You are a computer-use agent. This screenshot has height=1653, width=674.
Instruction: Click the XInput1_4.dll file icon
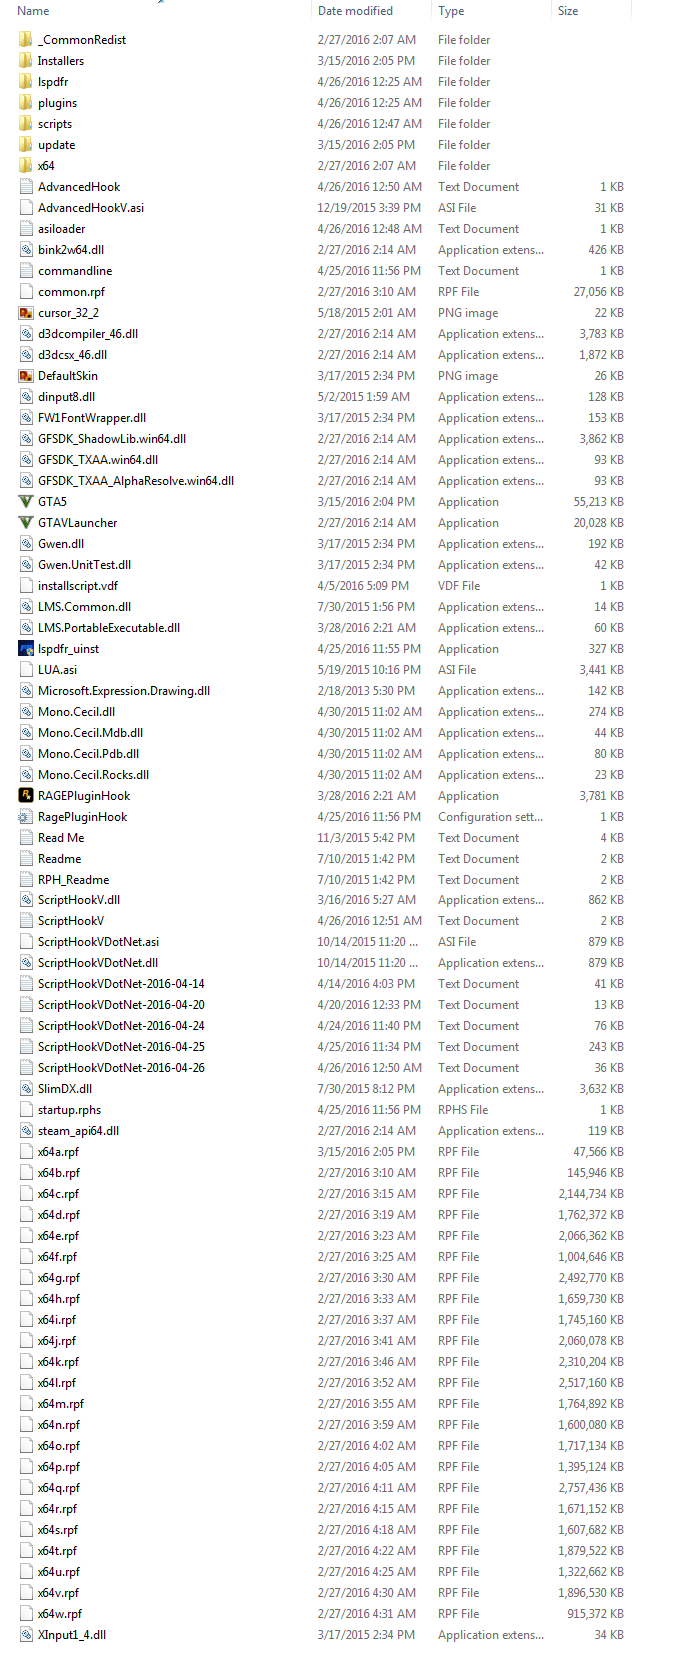pos(26,1635)
